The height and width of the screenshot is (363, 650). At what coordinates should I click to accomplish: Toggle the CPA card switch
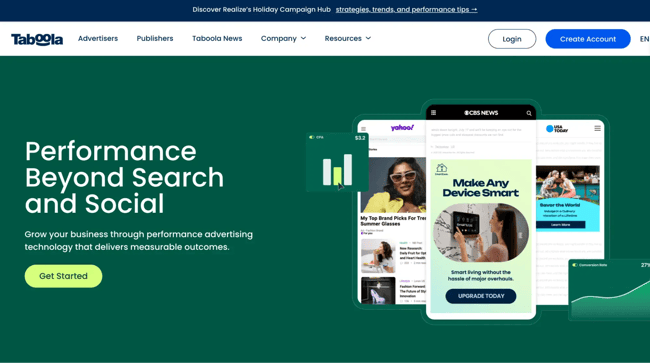[x=312, y=137]
